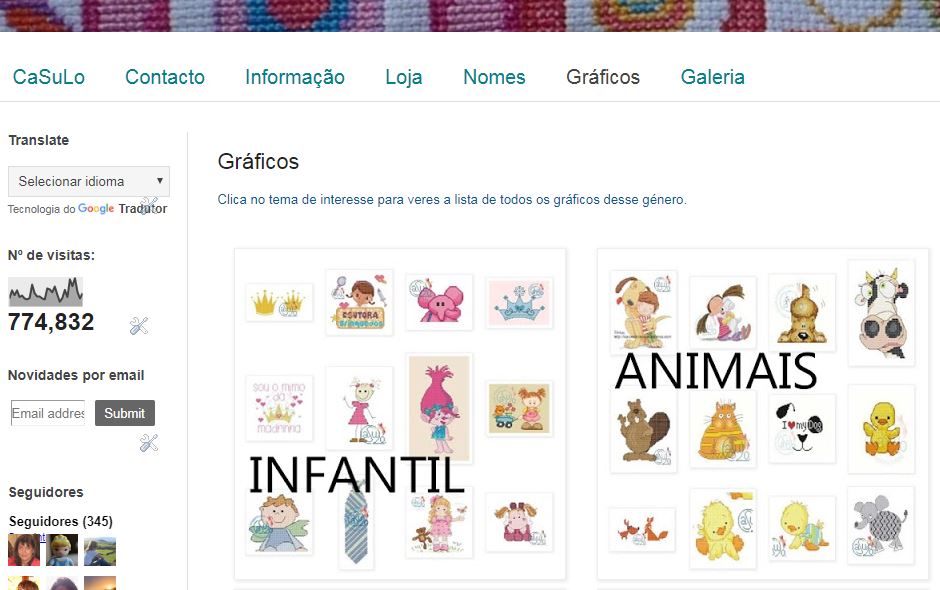
Task: Open the Selecionar idioma dropdown
Action: (89, 181)
